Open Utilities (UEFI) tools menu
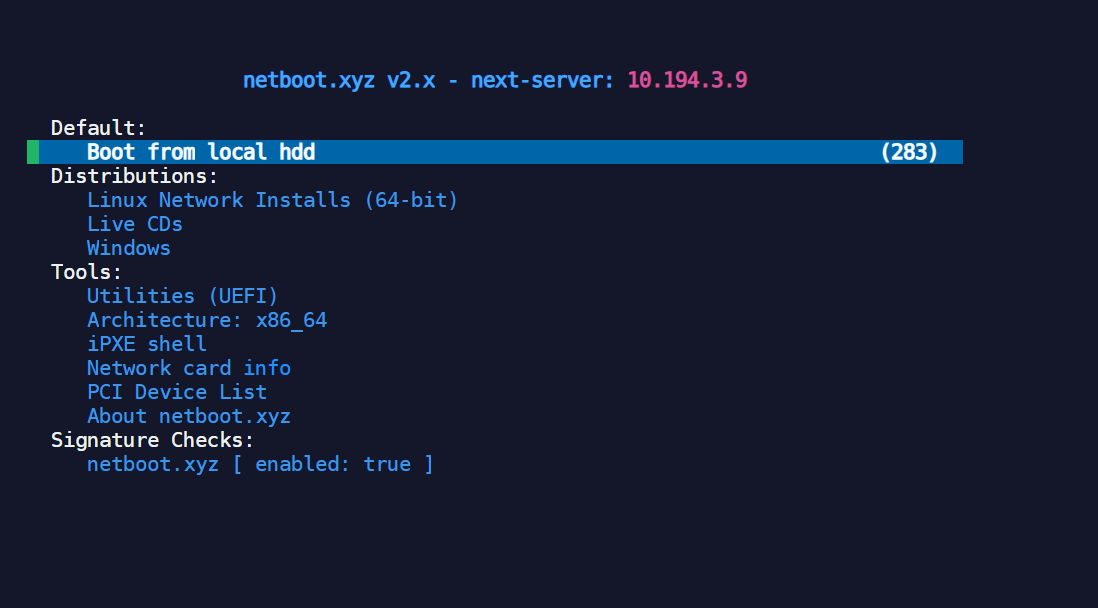 click(x=182, y=296)
